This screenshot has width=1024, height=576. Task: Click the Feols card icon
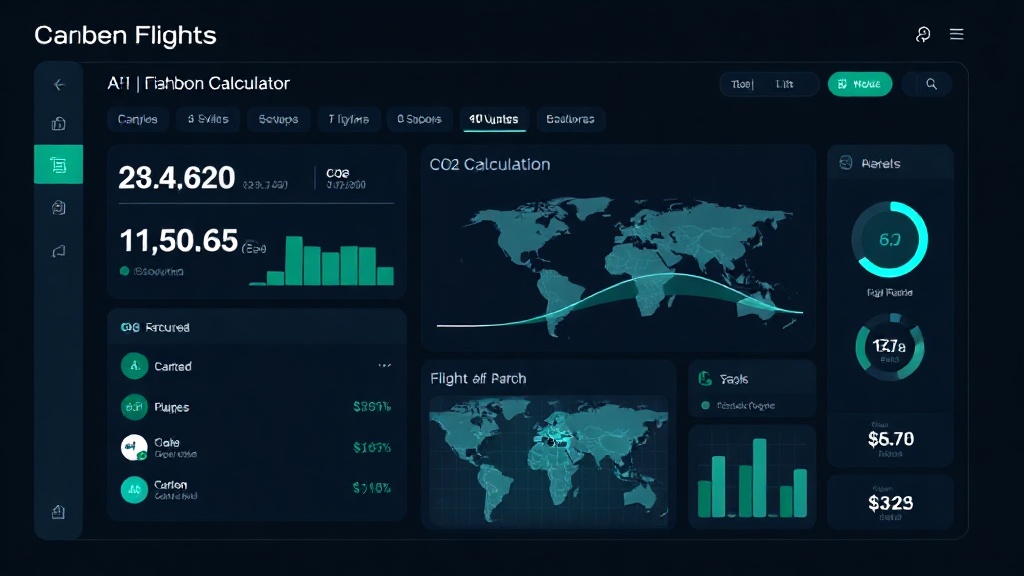705,378
